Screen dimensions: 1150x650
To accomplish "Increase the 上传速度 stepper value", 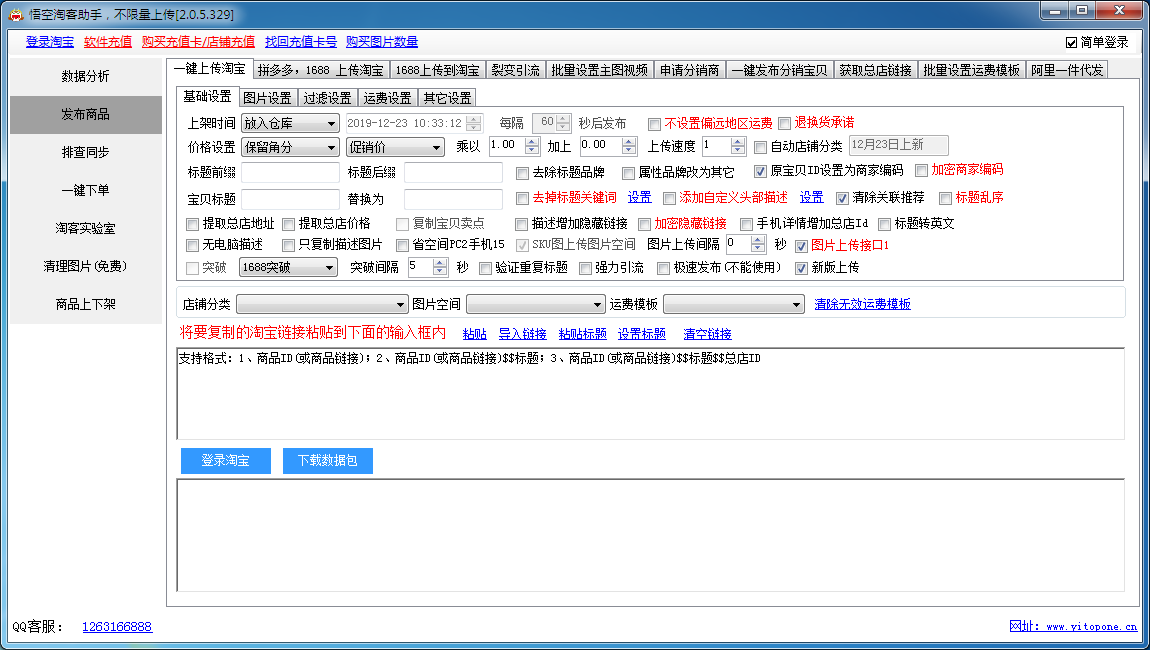I will point(739,142).
